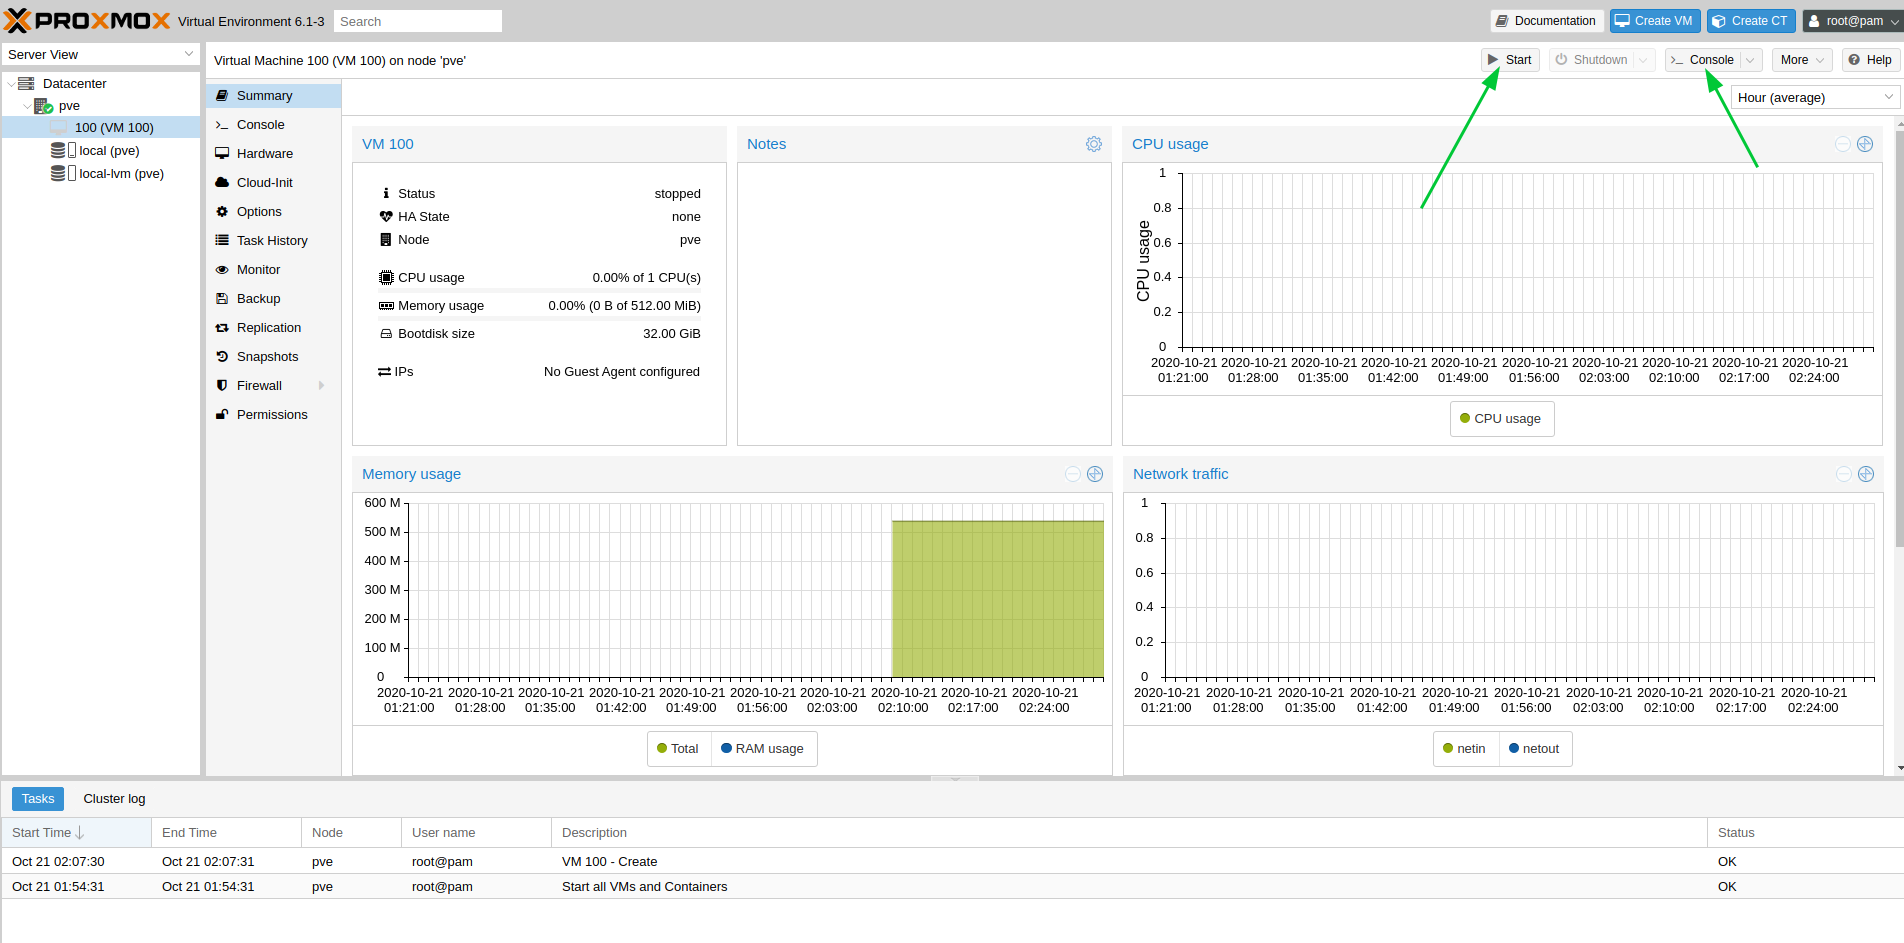Zoom in the CPU usage chart
Screen dimensions: 1904x943
[1865, 144]
